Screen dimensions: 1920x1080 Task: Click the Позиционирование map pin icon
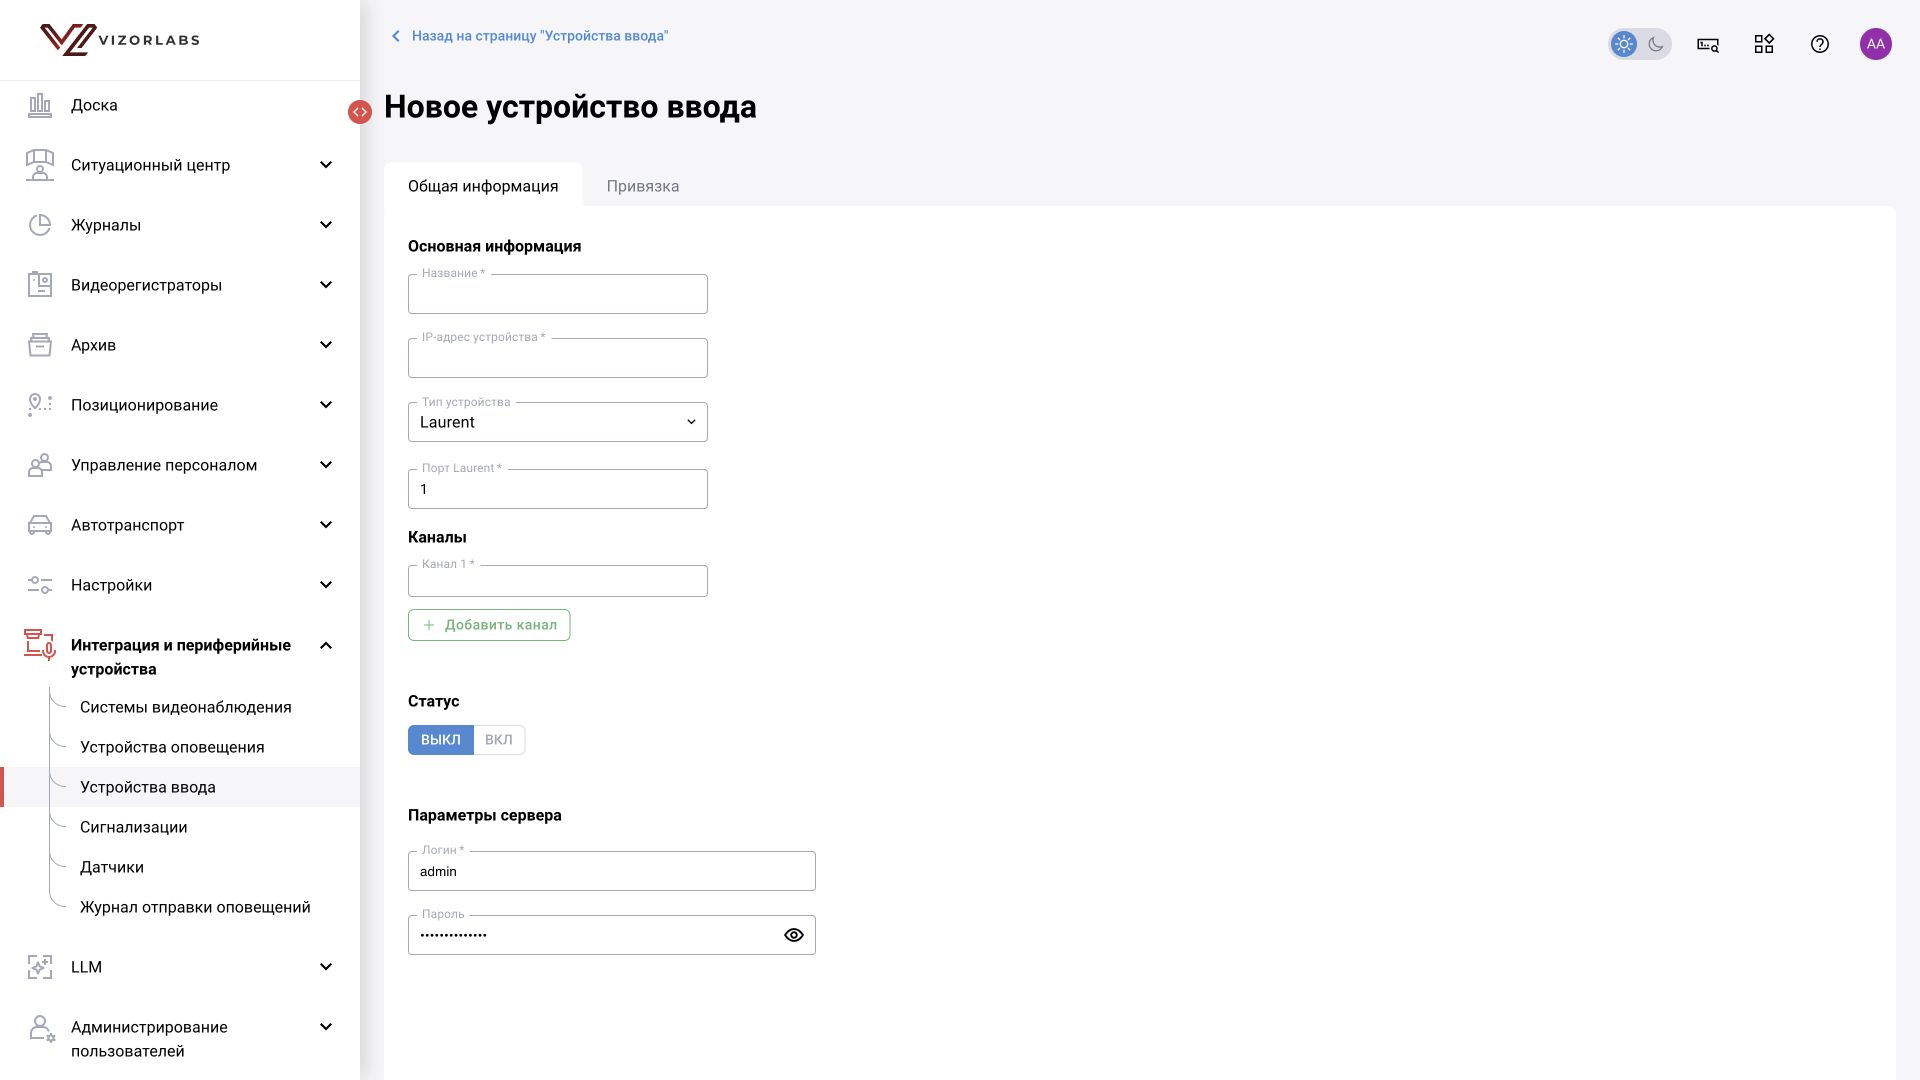tap(40, 405)
